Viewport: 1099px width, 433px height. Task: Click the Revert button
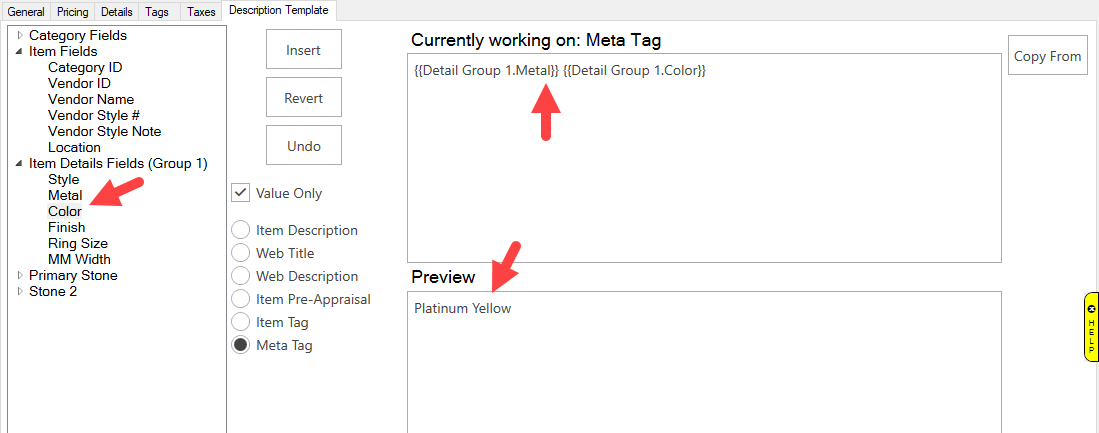pyautogui.click(x=304, y=98)
